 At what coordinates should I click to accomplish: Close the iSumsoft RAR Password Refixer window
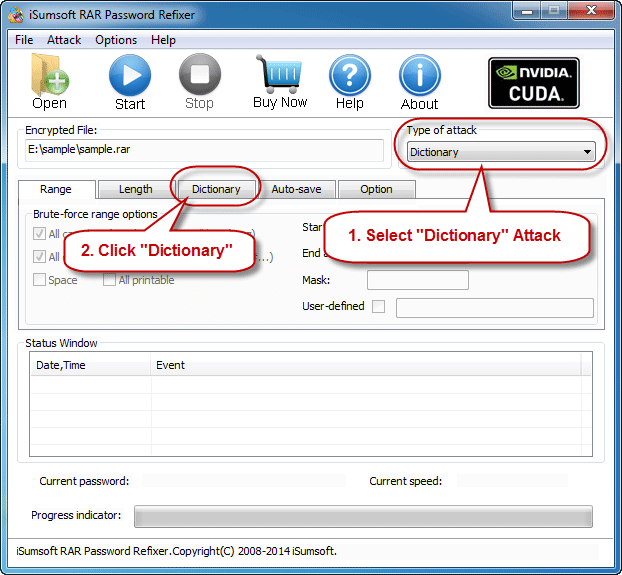click(x=591, y=11)
